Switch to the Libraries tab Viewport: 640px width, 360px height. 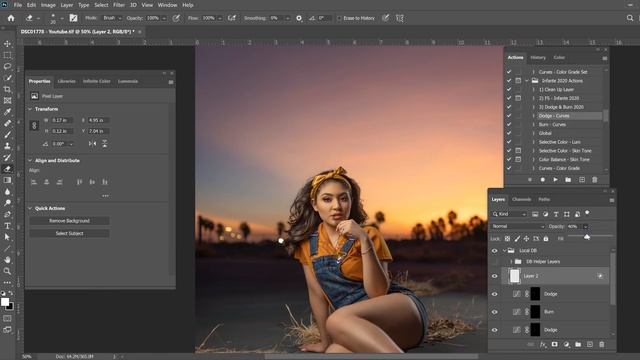tap(67, 81)
